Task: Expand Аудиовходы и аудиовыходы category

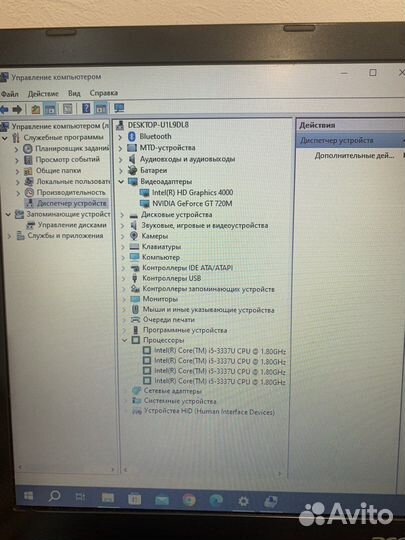Action: 121,159
